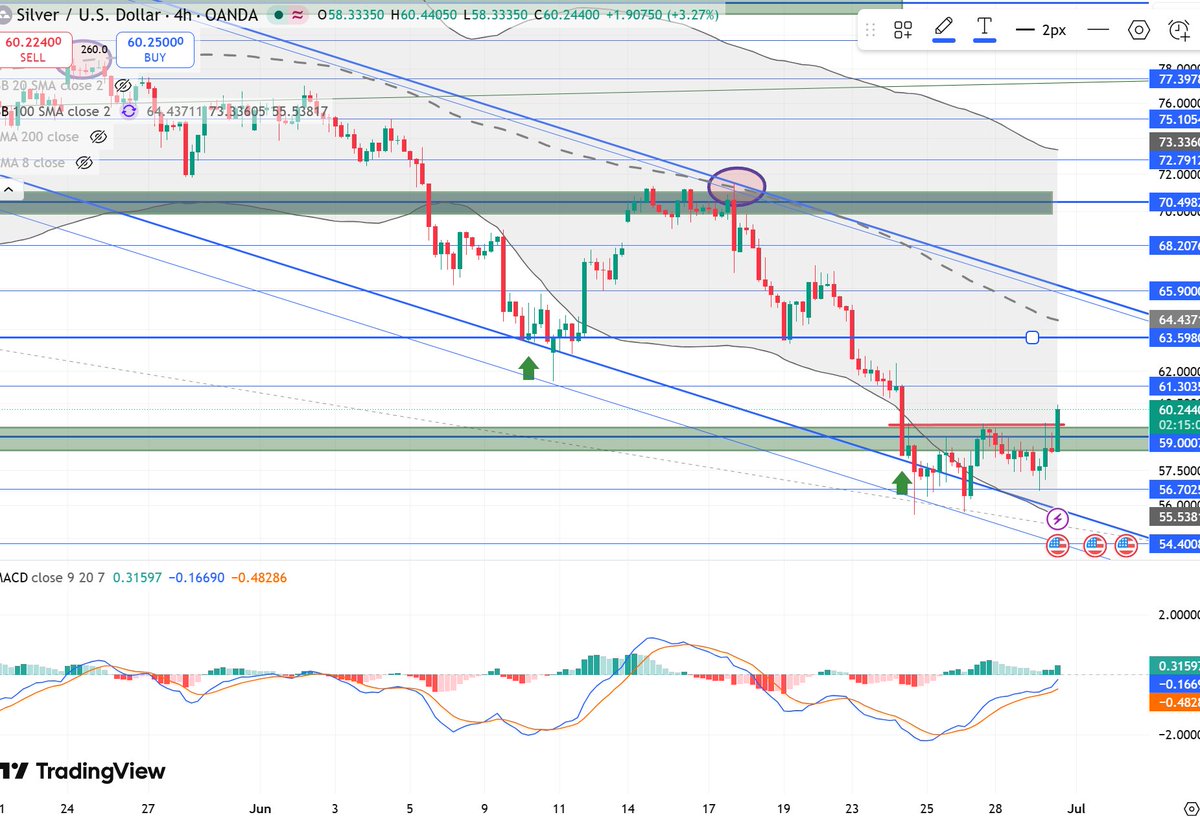
Task: Open drawing settings hexagon icon
Action: pyautogui.click(x=1139, y=30)
